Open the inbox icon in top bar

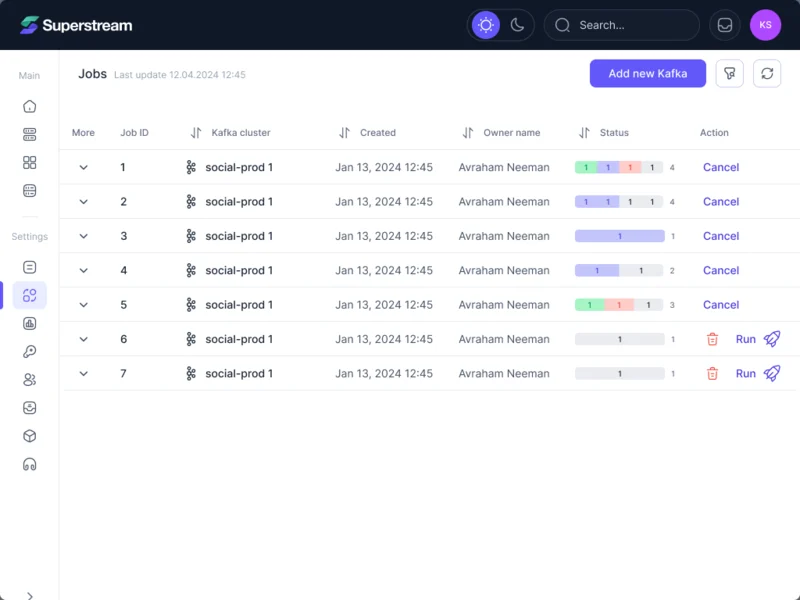tap(724, 25)
